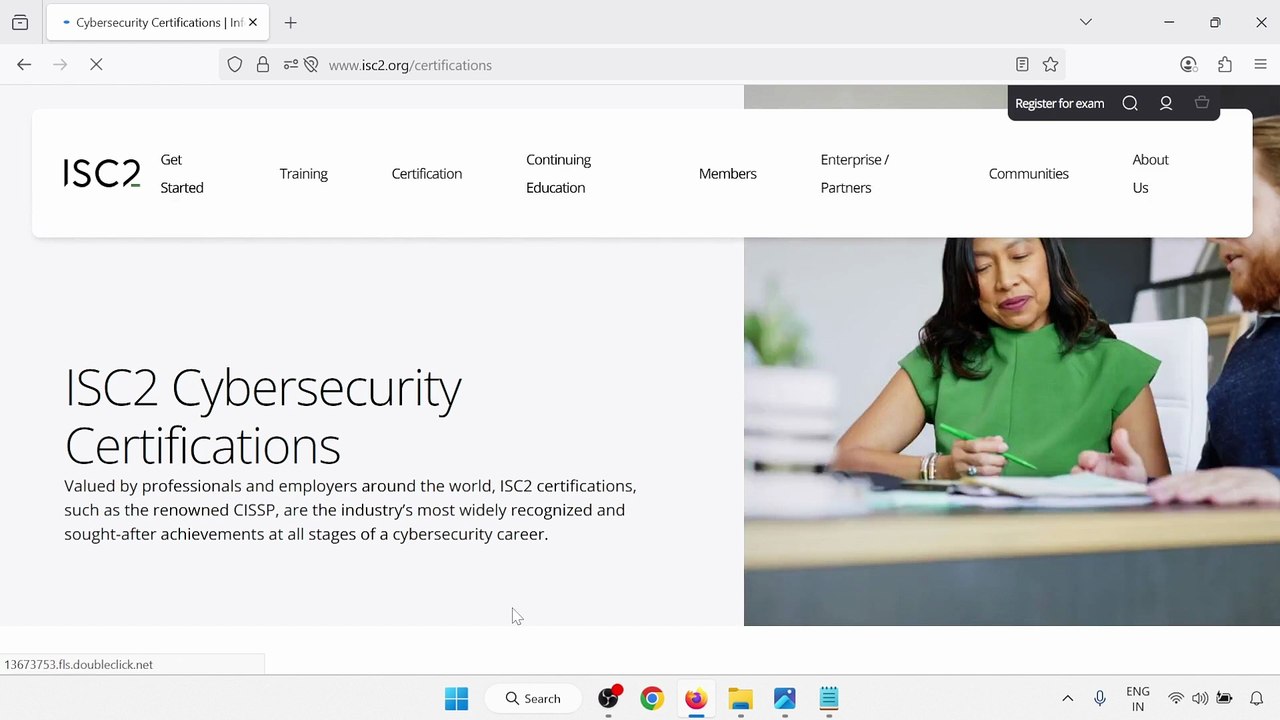Open the Certification menu

coord(427,173)
